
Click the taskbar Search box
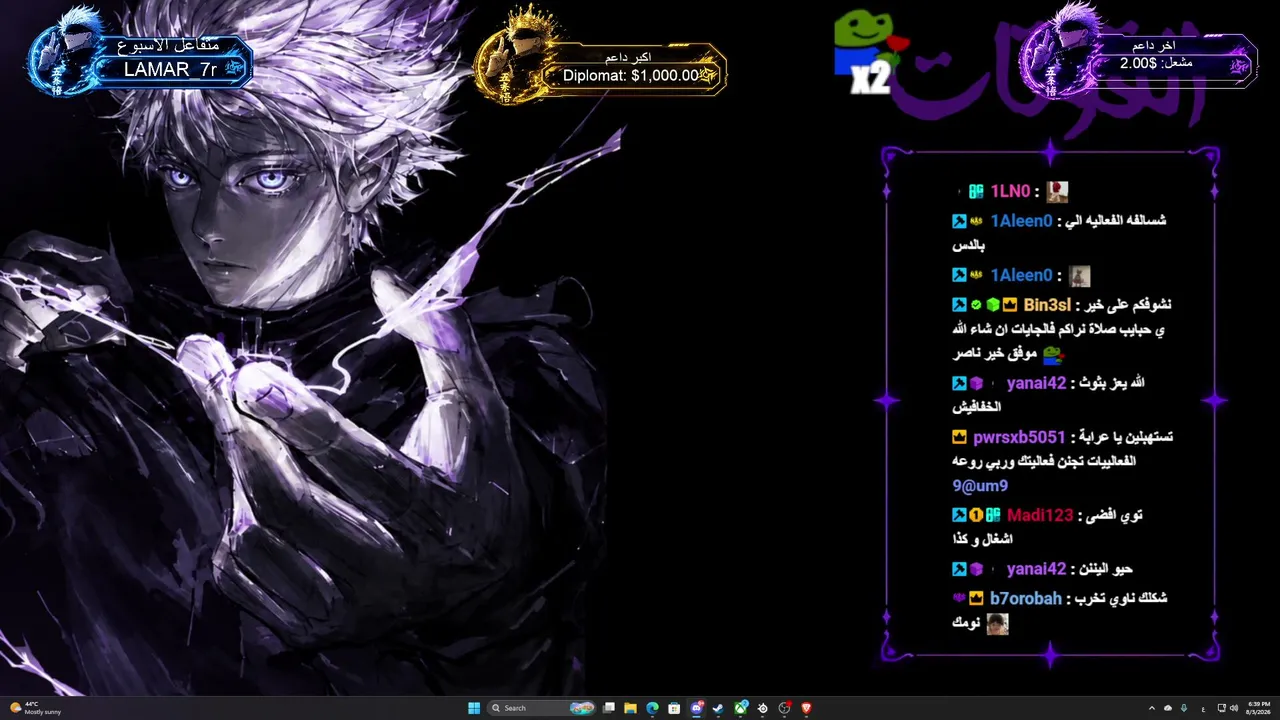click(x=541, y=708)
